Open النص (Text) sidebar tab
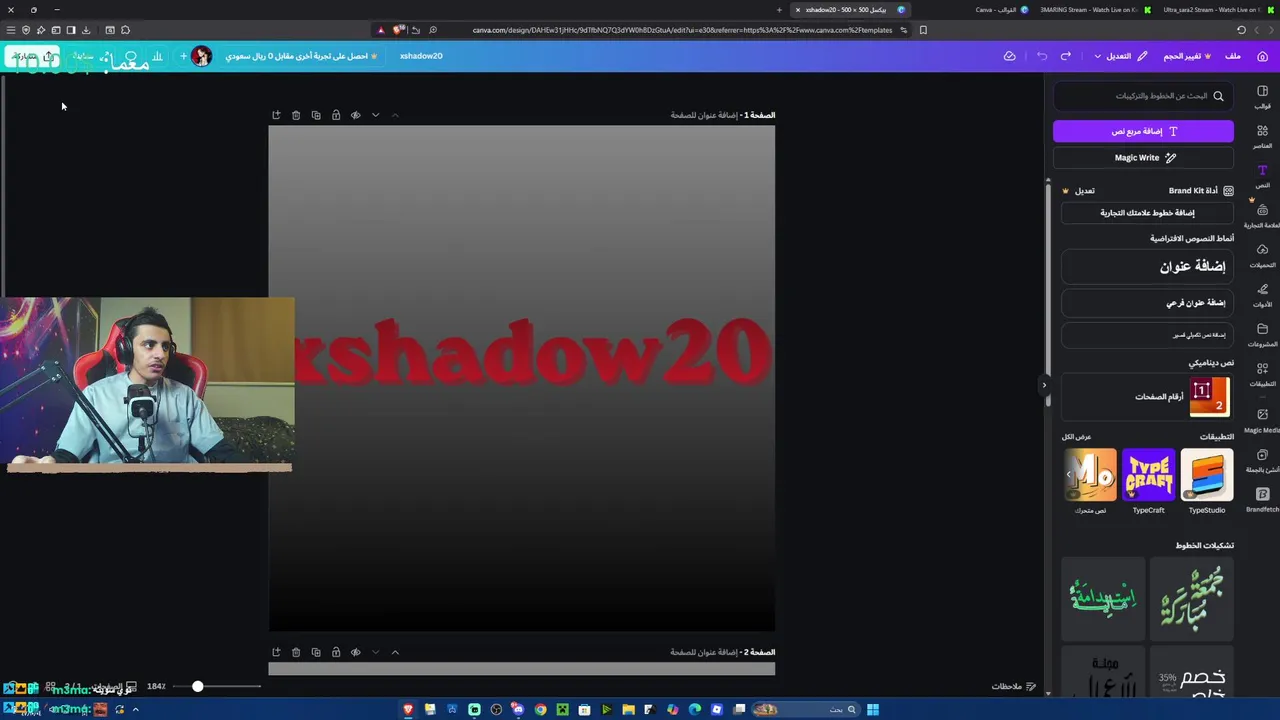Image resolution: width=1280 pixels, height=720 pixels. tap(1262, 176)
